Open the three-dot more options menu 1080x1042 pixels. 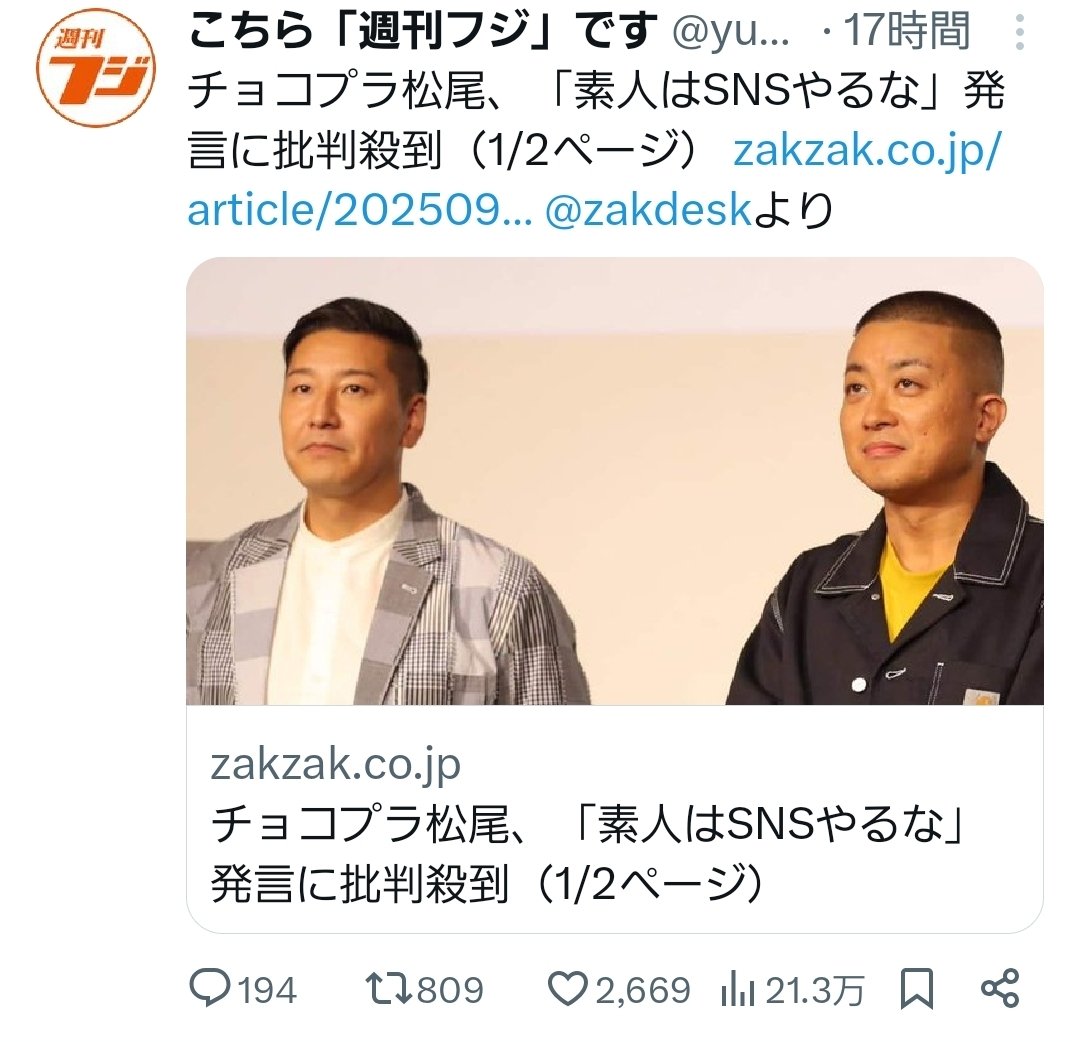pyautogui.click(x=1020, y=32)
